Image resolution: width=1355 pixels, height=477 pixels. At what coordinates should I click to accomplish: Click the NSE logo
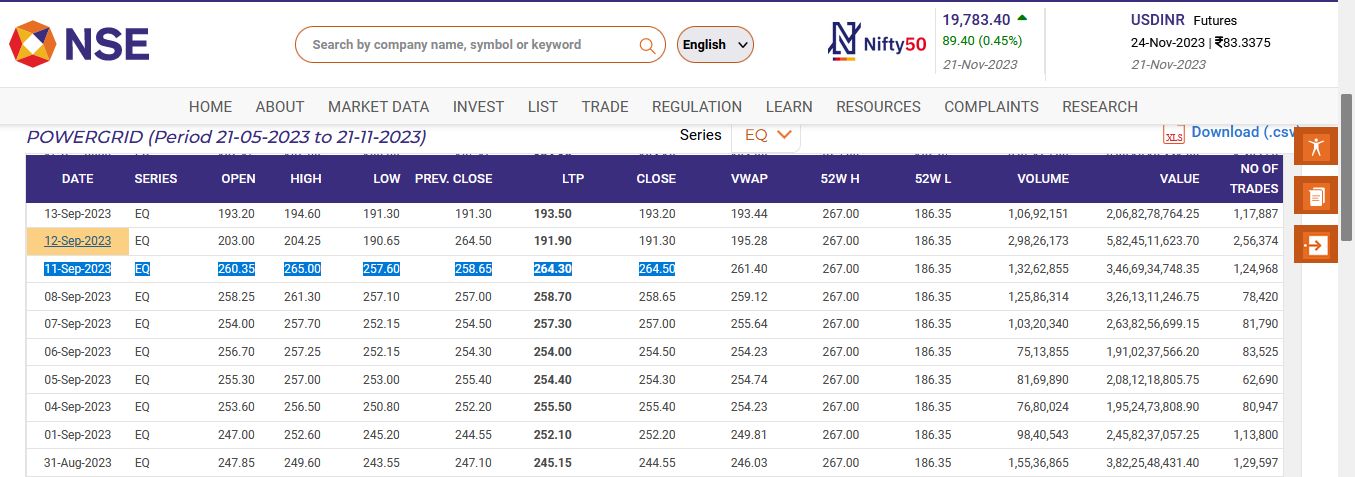(x=80, y=45)
